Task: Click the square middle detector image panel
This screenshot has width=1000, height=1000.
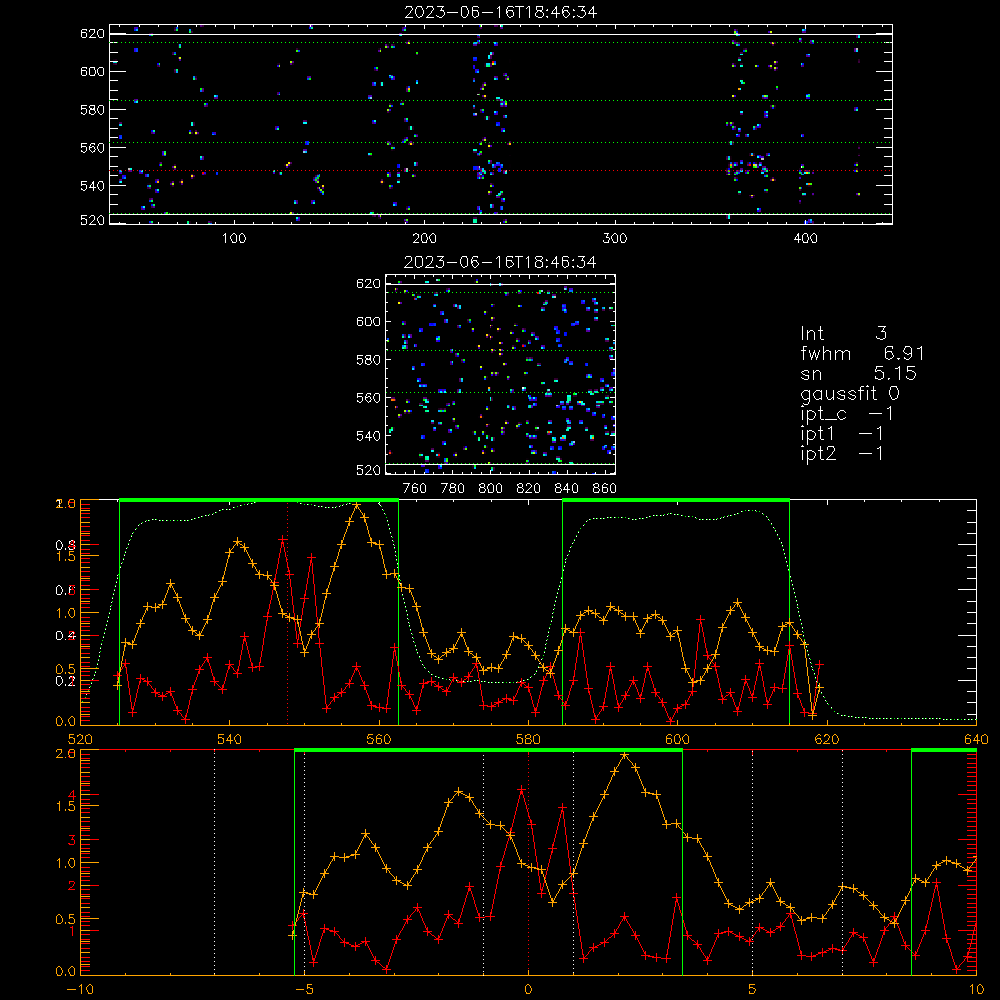Action: [x=501, y=374]
